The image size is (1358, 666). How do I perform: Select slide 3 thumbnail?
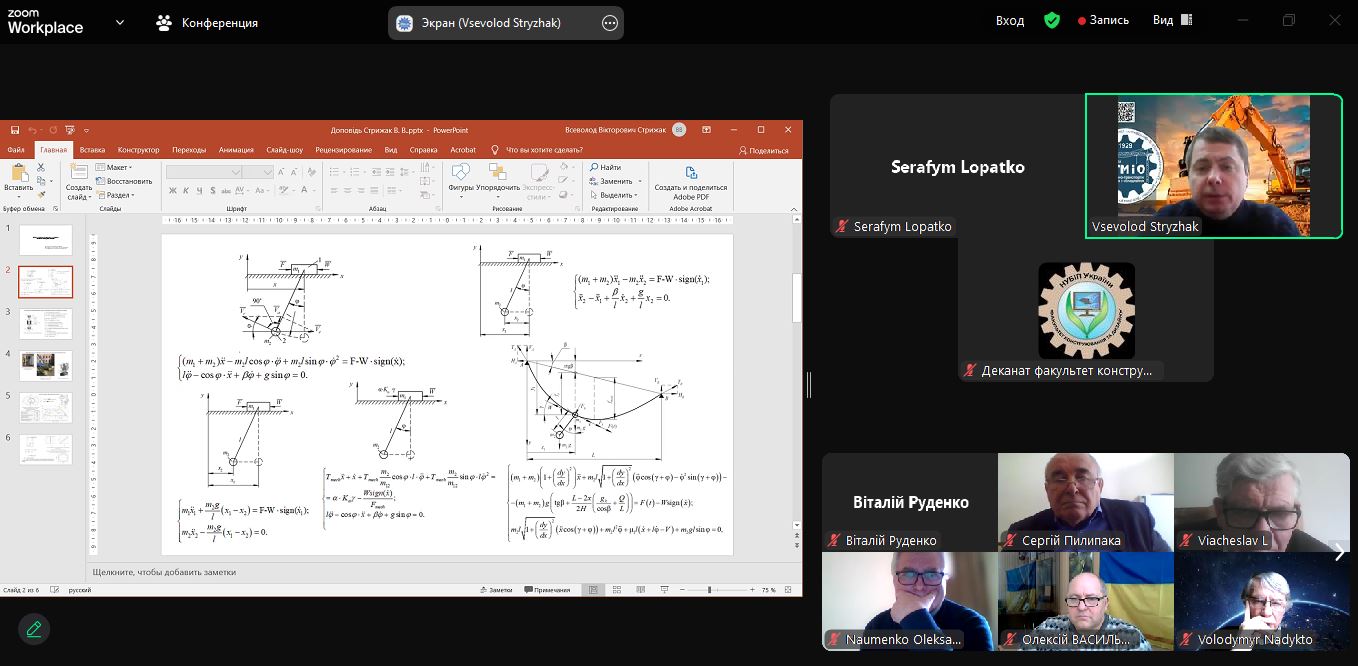point(46,324)
